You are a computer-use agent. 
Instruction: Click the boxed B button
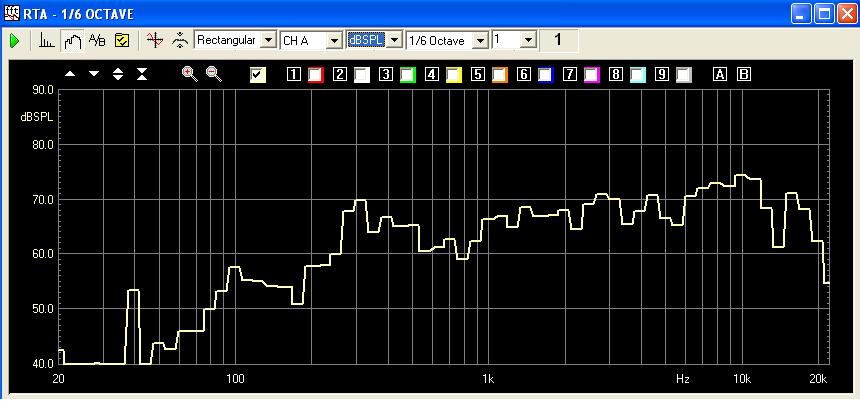(743, 74)
